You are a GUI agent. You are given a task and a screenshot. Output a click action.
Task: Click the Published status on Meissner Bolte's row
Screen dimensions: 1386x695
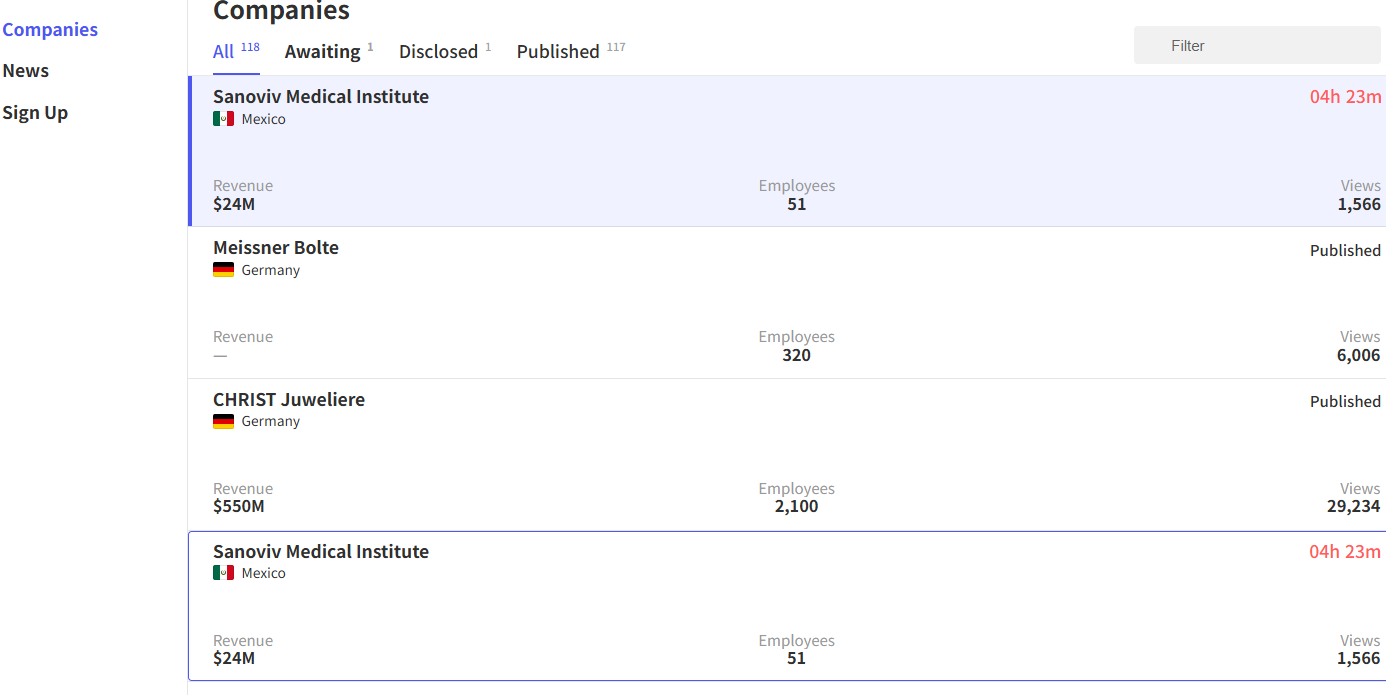tap(1345, 250)
